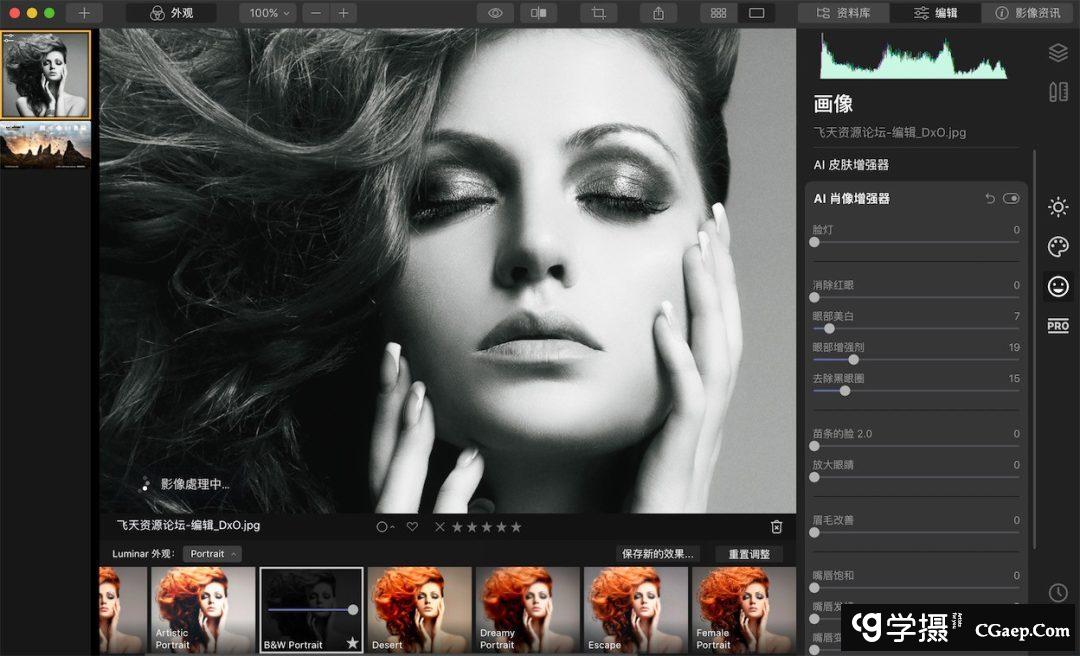Click the crop tool icon
The height and width of the screenshot is (656, 1080).
(599, 13)
